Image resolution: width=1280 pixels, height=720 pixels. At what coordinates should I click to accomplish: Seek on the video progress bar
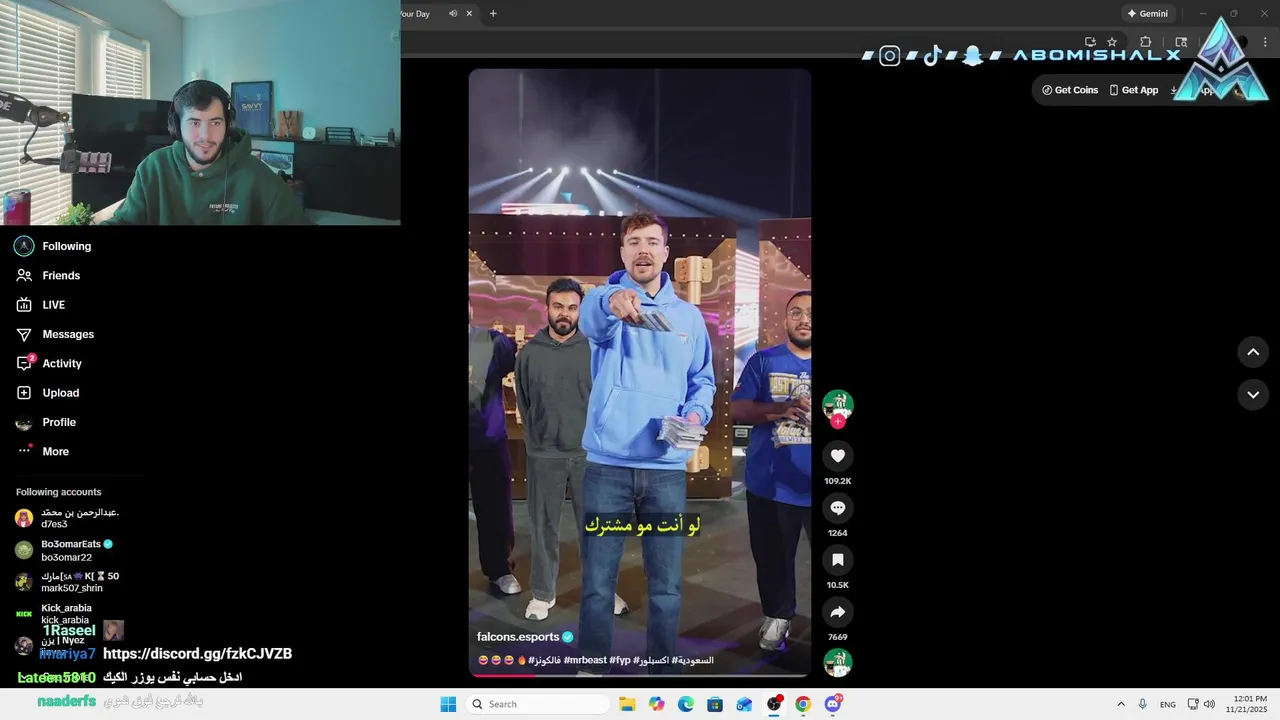pyautogui.click(x=640, y=675)
